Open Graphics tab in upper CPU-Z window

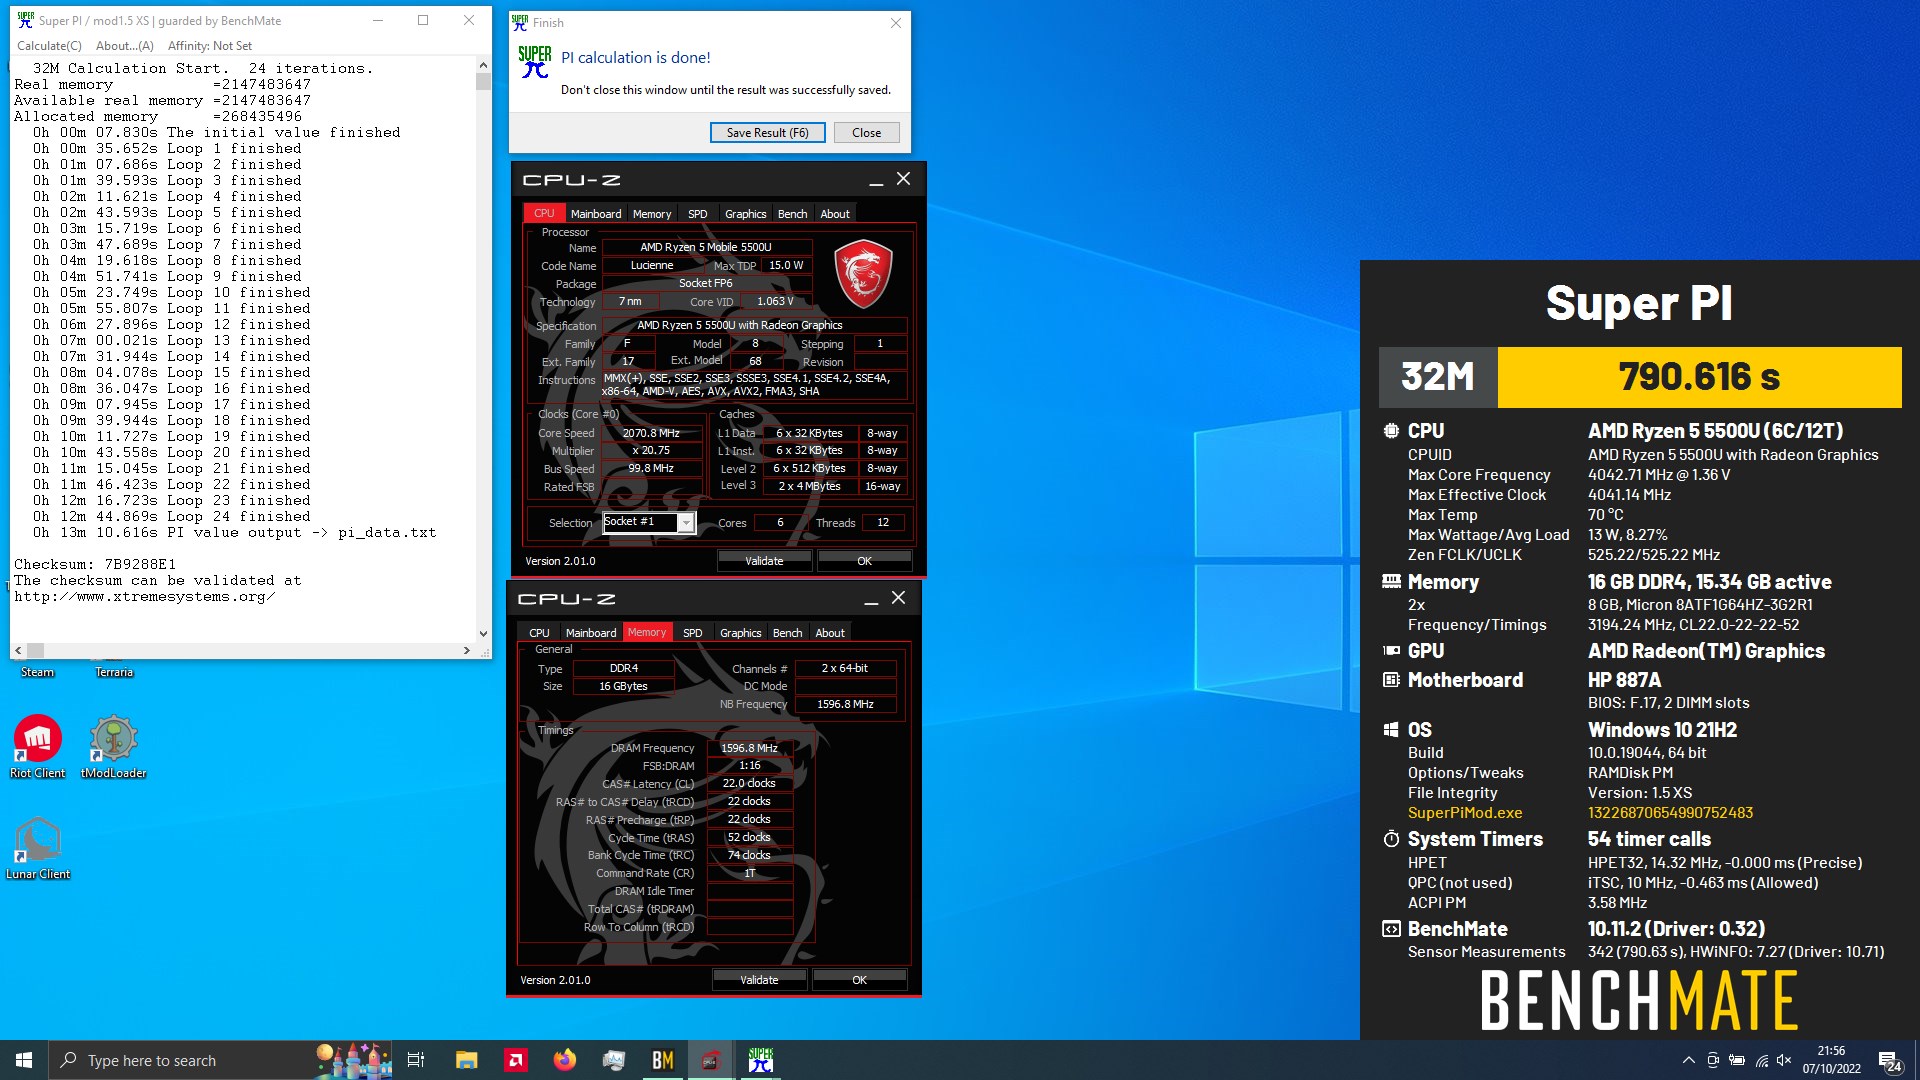point(746,214)
